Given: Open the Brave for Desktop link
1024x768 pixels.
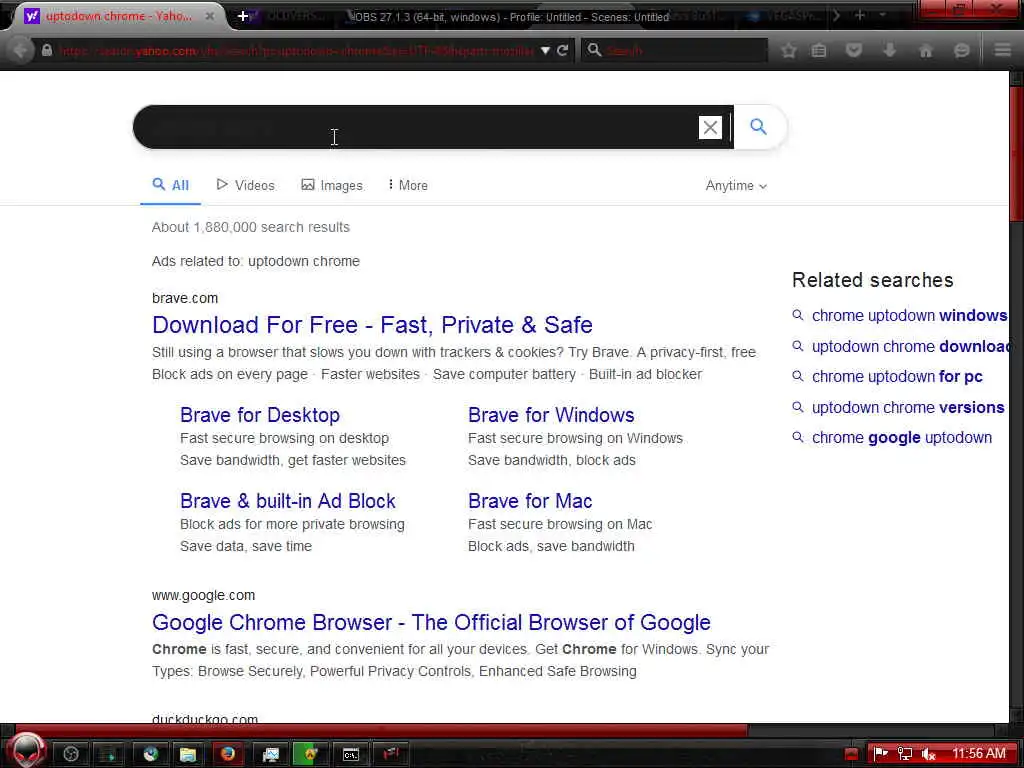Looking at the screenshot, I should [260, 415].
